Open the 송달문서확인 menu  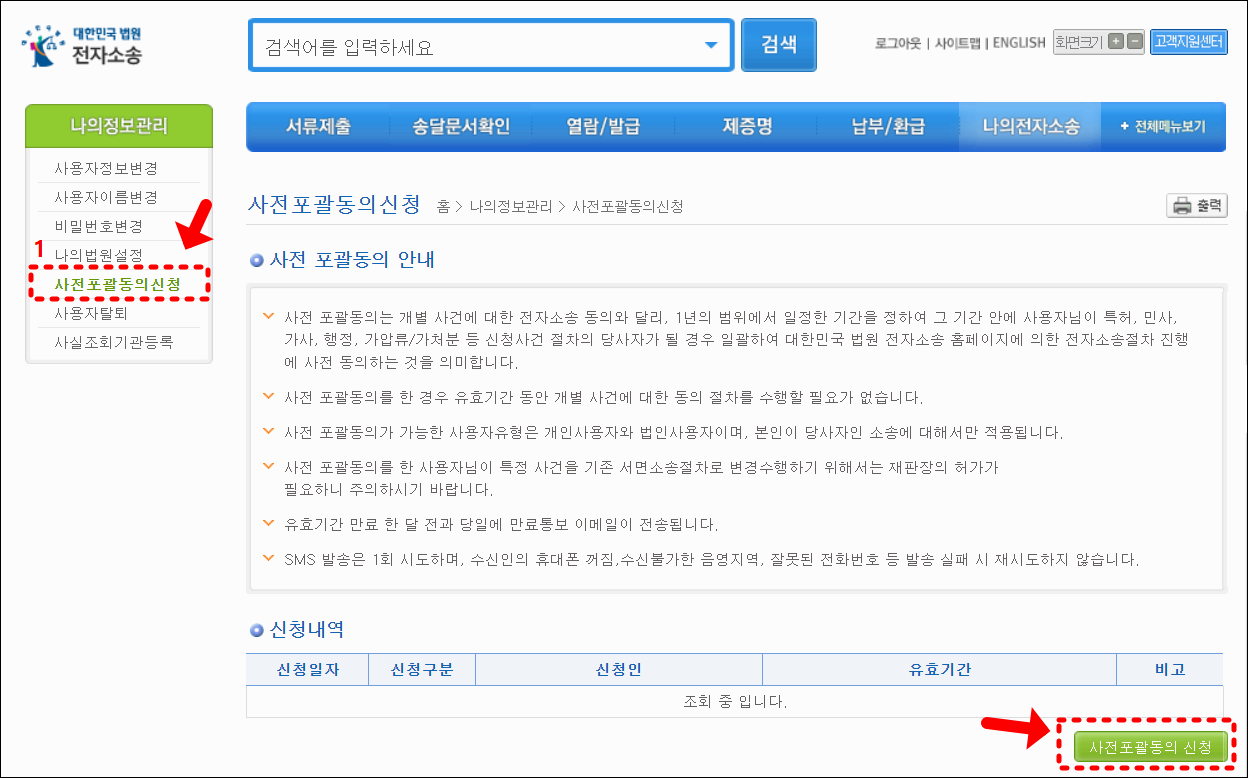click(462, 127)
